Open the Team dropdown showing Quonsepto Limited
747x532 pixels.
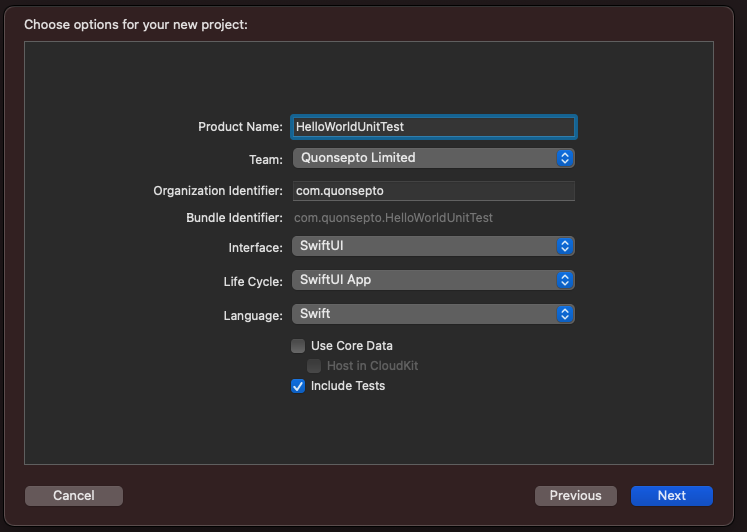[434, 158]
